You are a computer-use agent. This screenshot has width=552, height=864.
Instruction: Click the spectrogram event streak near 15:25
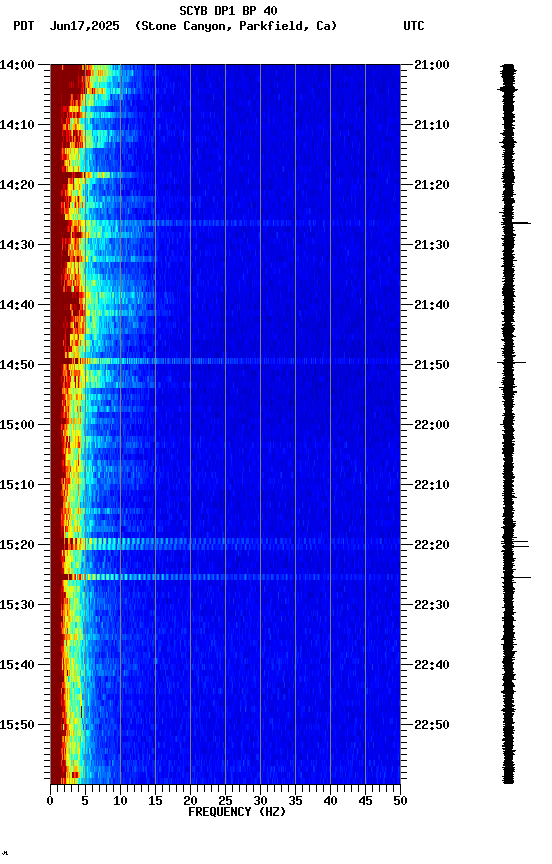225,577
